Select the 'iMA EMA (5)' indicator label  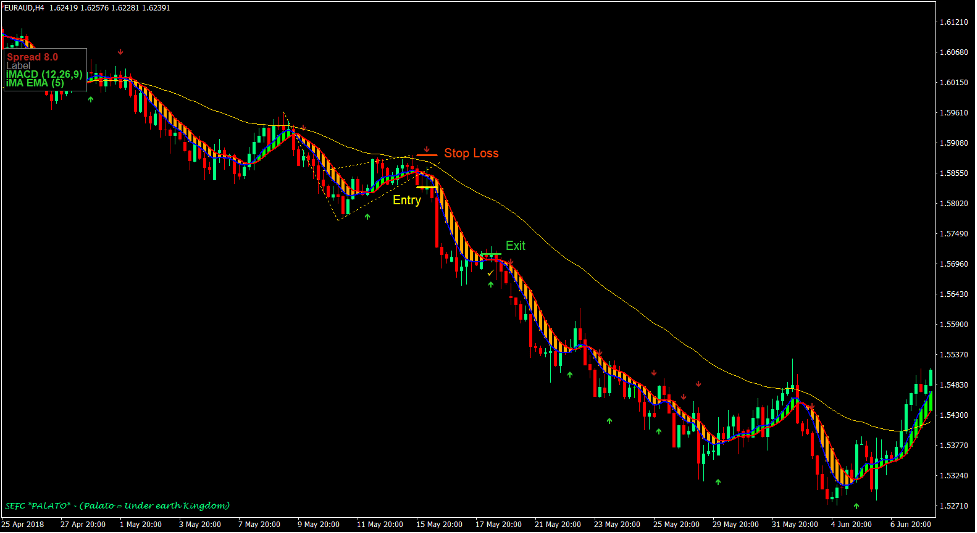(35, 83)
